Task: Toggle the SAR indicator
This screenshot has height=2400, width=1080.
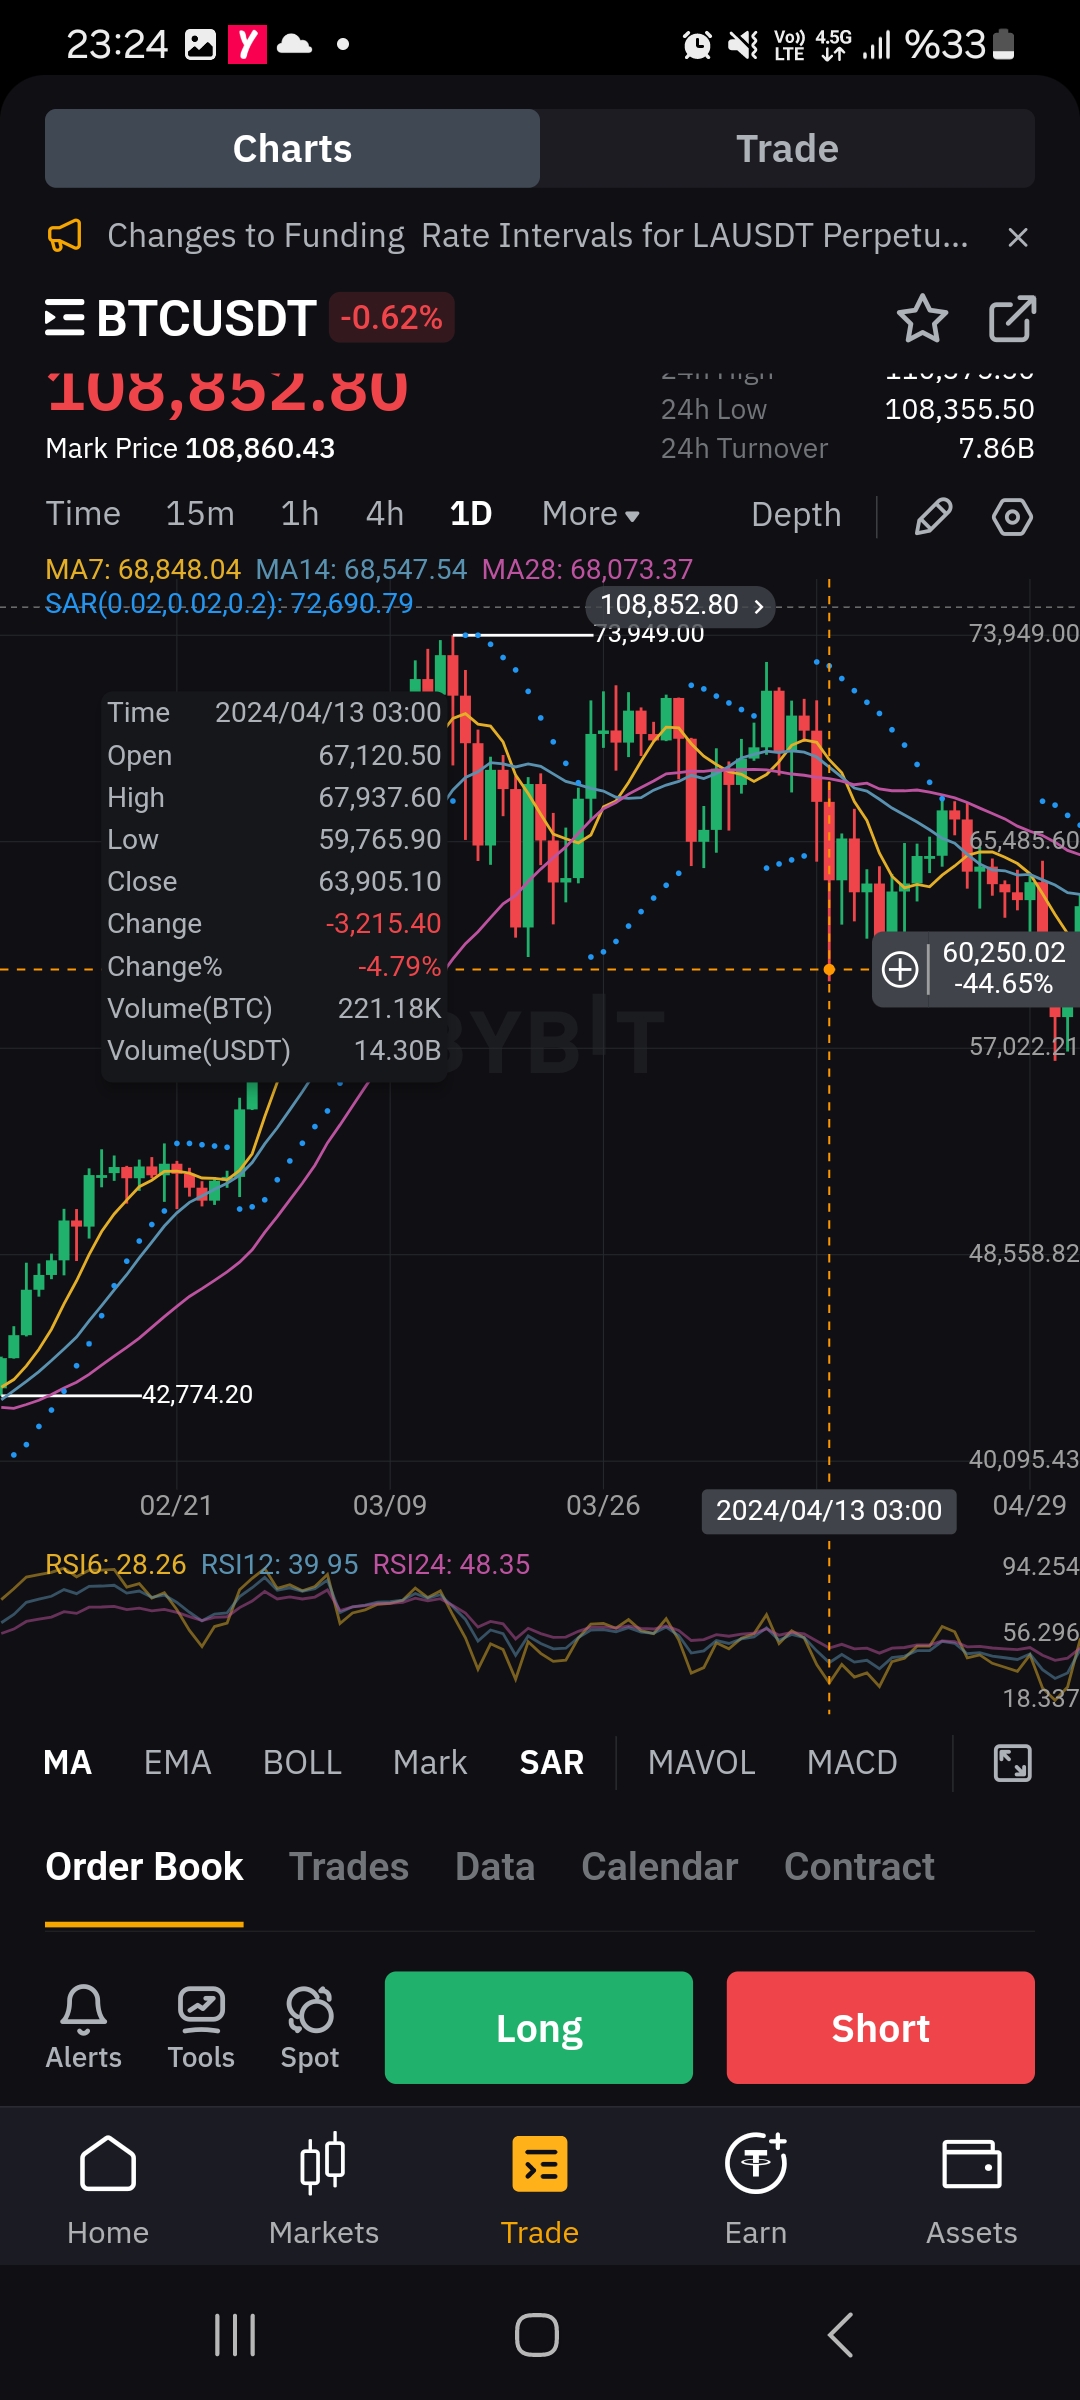Action: pyautogui.click(x=552, y=1762)
